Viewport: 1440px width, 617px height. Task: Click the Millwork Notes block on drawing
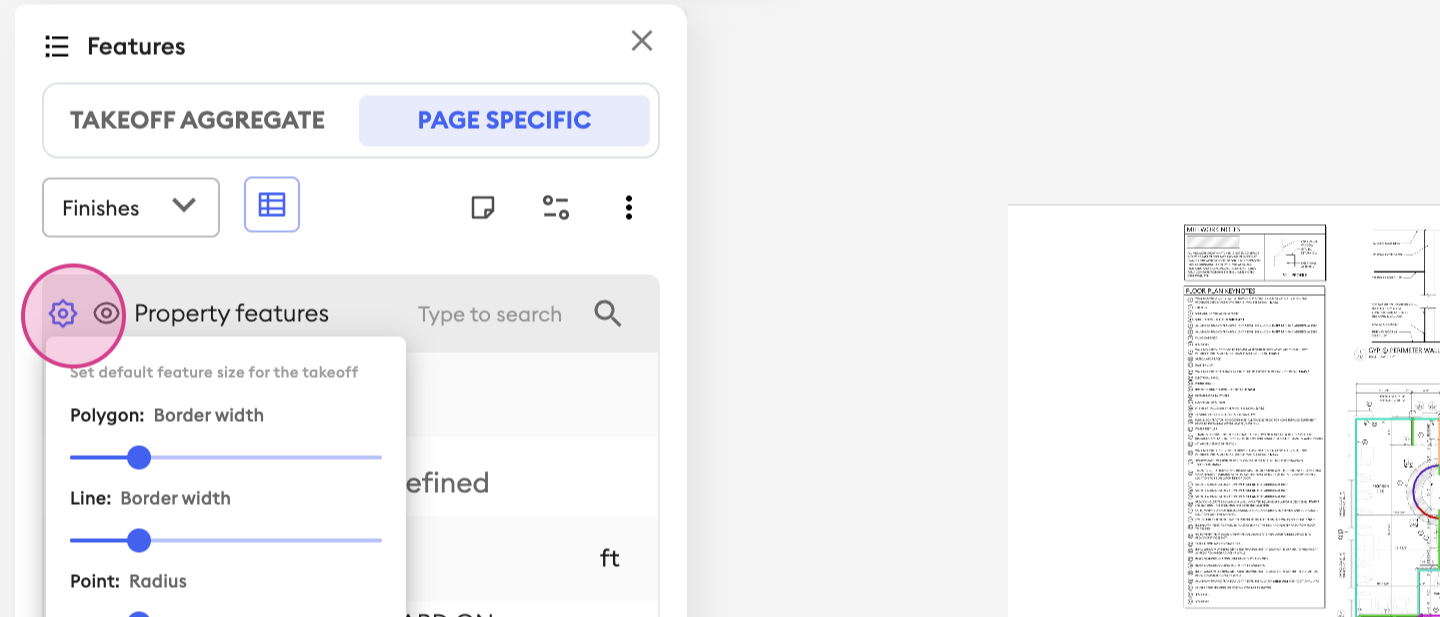point(1255,252)
